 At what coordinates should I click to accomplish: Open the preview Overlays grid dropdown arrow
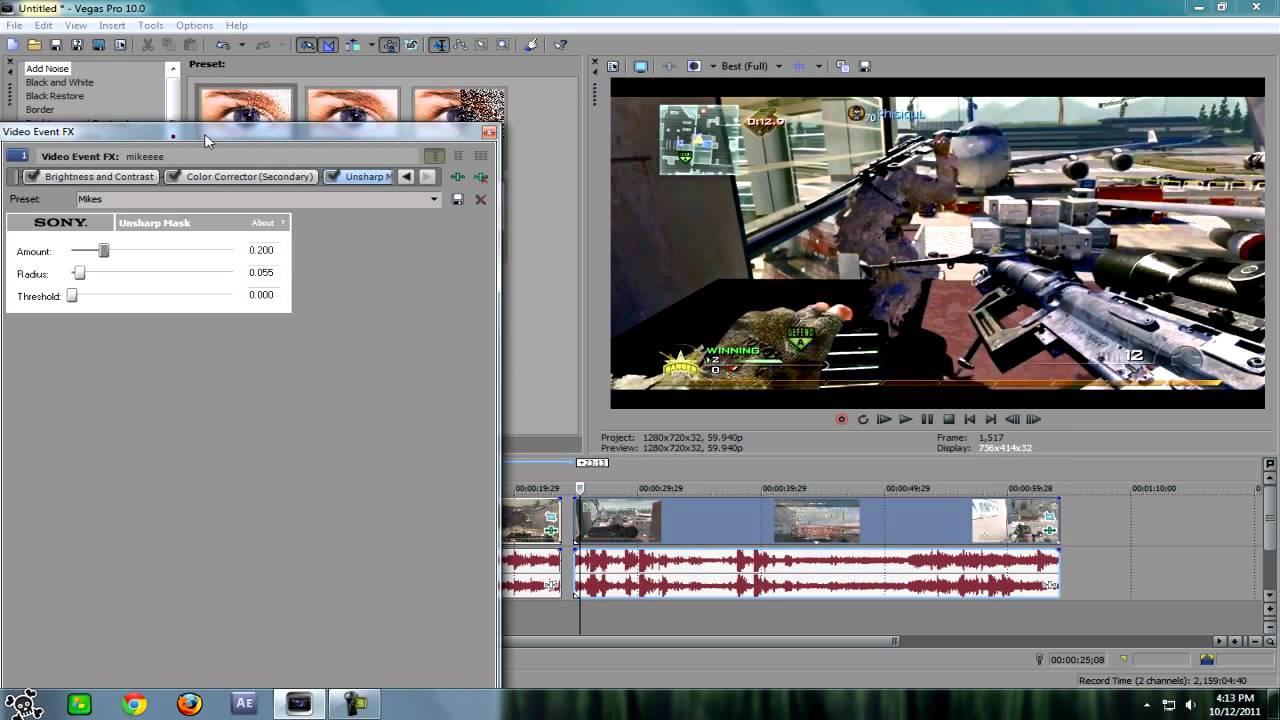(818, 66)
